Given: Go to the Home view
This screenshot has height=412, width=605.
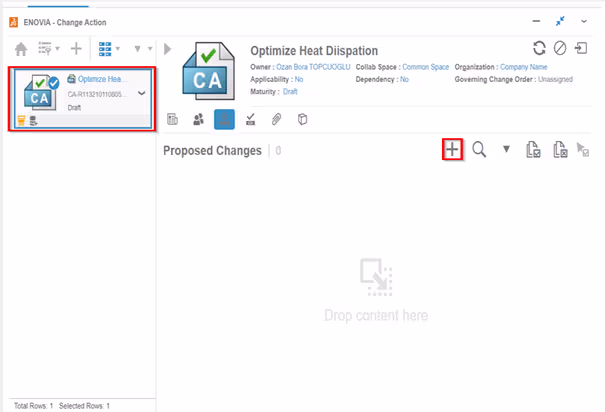Looking at the screenshot, I should pos(21,49).
